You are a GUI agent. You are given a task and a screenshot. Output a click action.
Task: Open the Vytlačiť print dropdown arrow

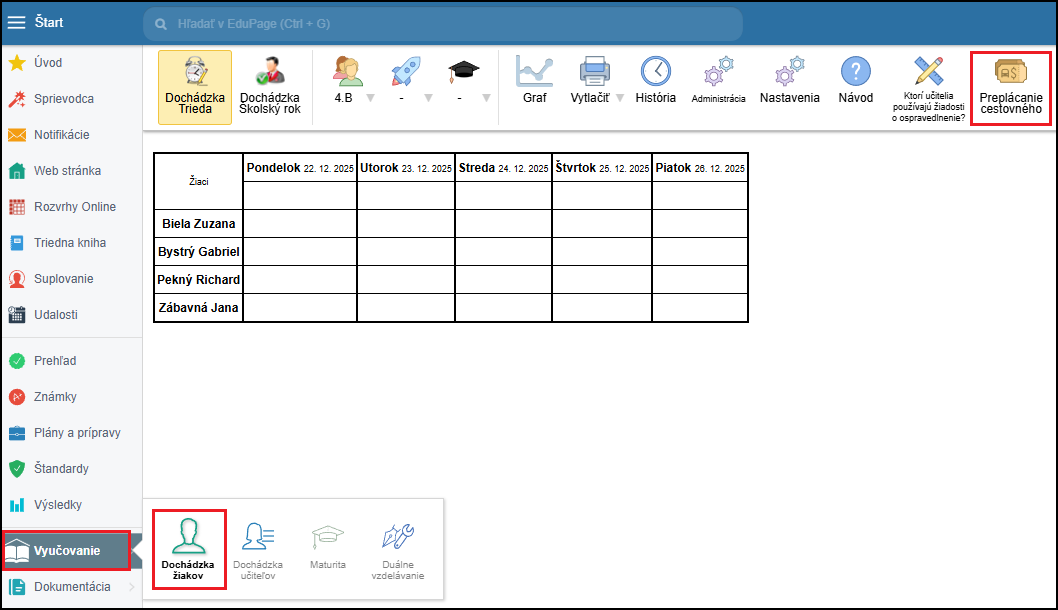[620, 98]
